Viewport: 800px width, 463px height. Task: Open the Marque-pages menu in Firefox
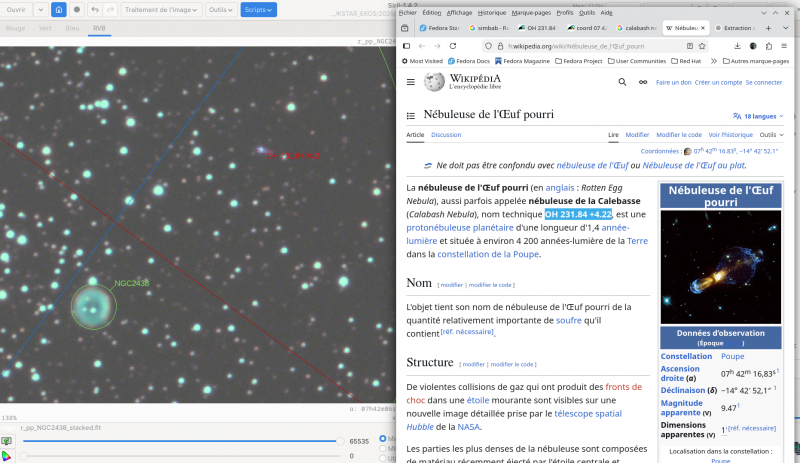pos(528,12)
